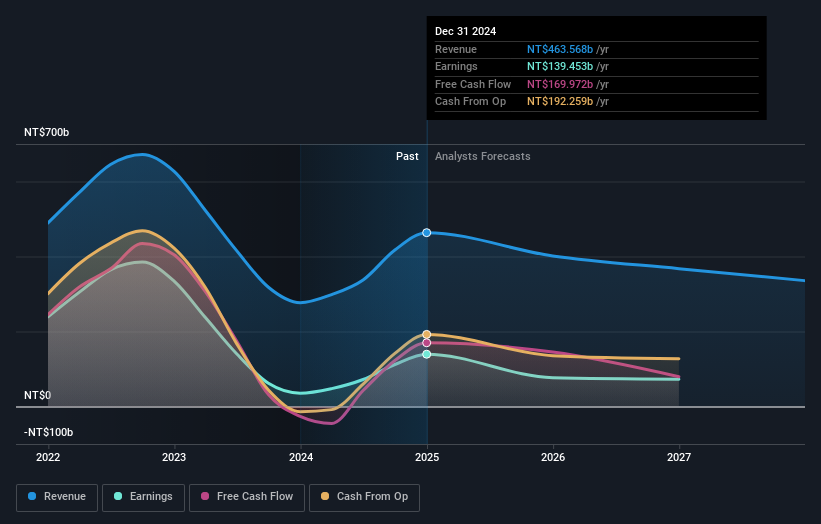Click the Analysts Forecasts label
This screenshot has height=524, width=821.
click(x=483, y=157)
